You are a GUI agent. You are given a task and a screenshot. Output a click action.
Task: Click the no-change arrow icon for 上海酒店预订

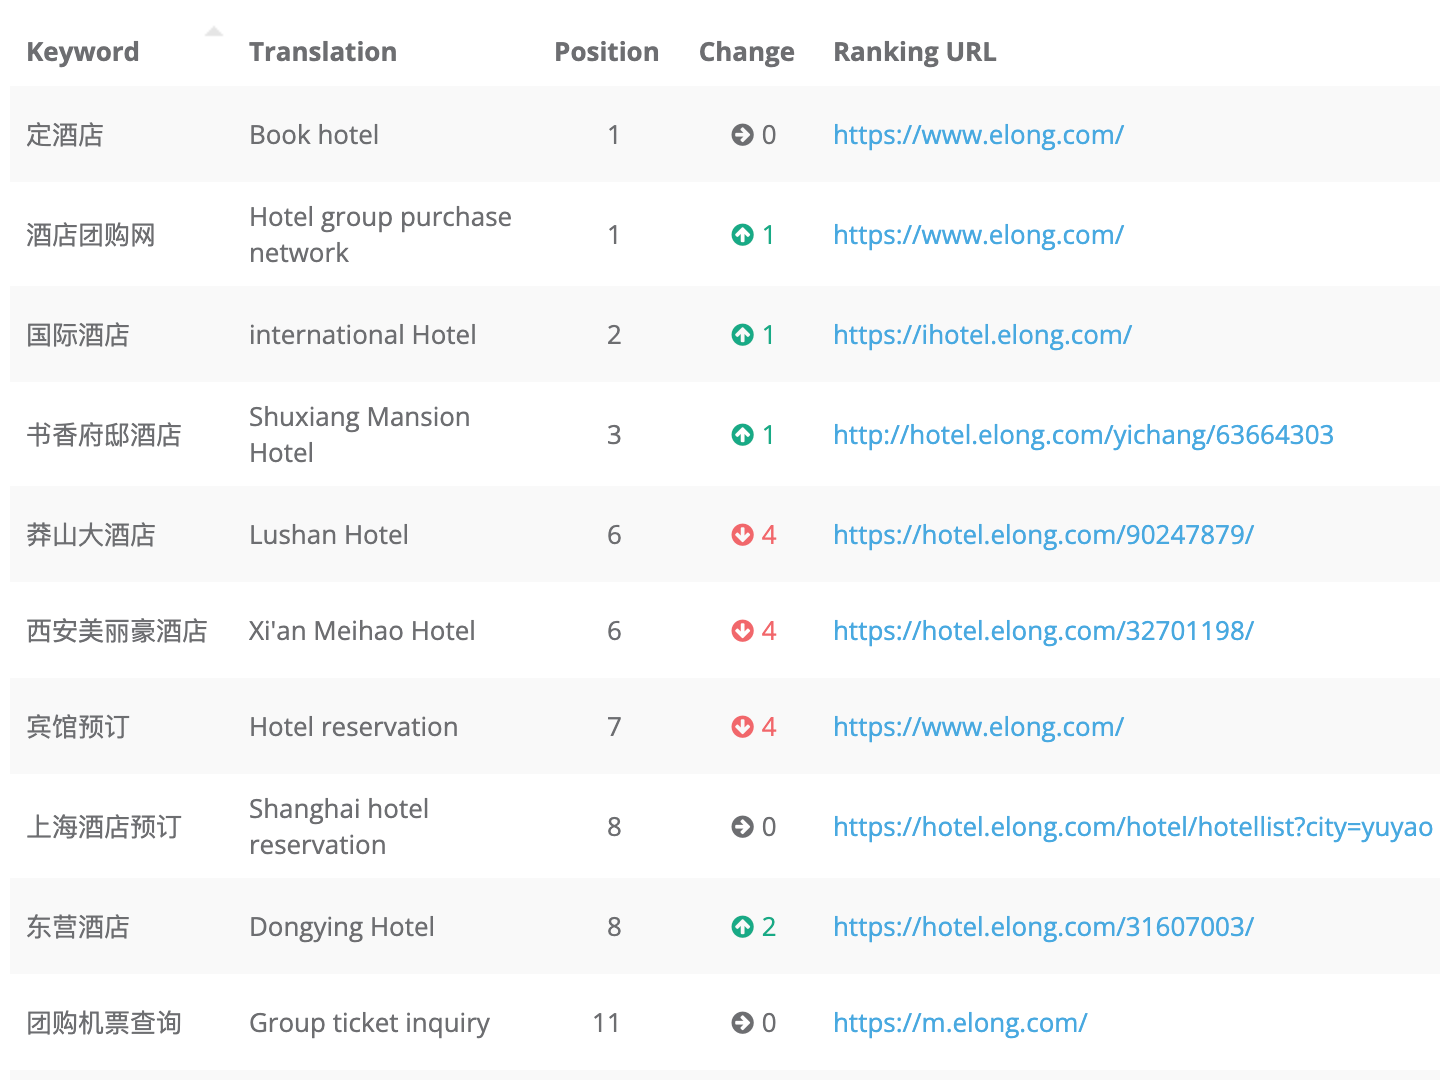tap(742, 827)
